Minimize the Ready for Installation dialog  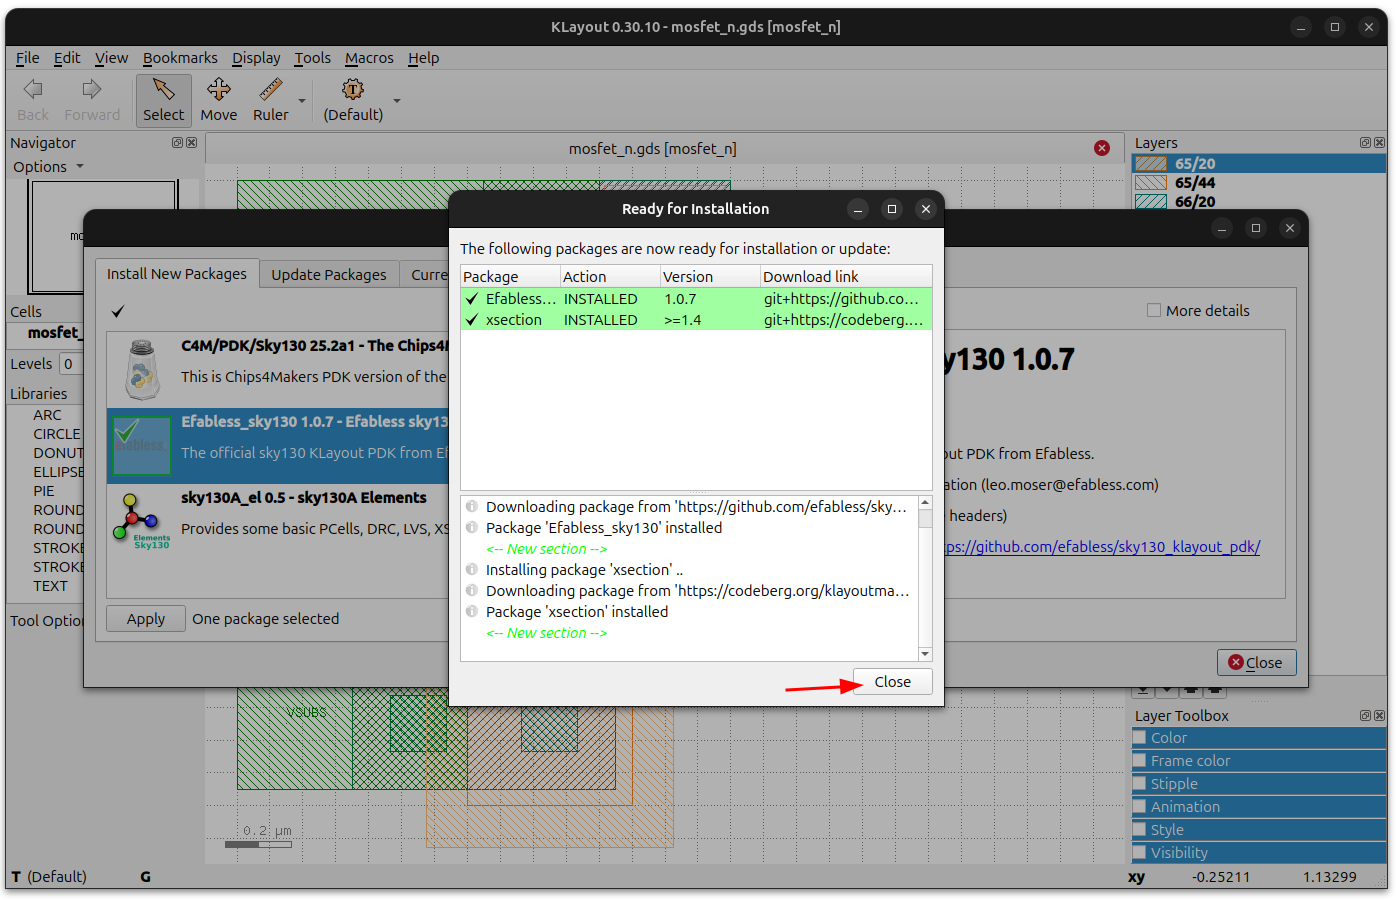click(x=858, y=209)
